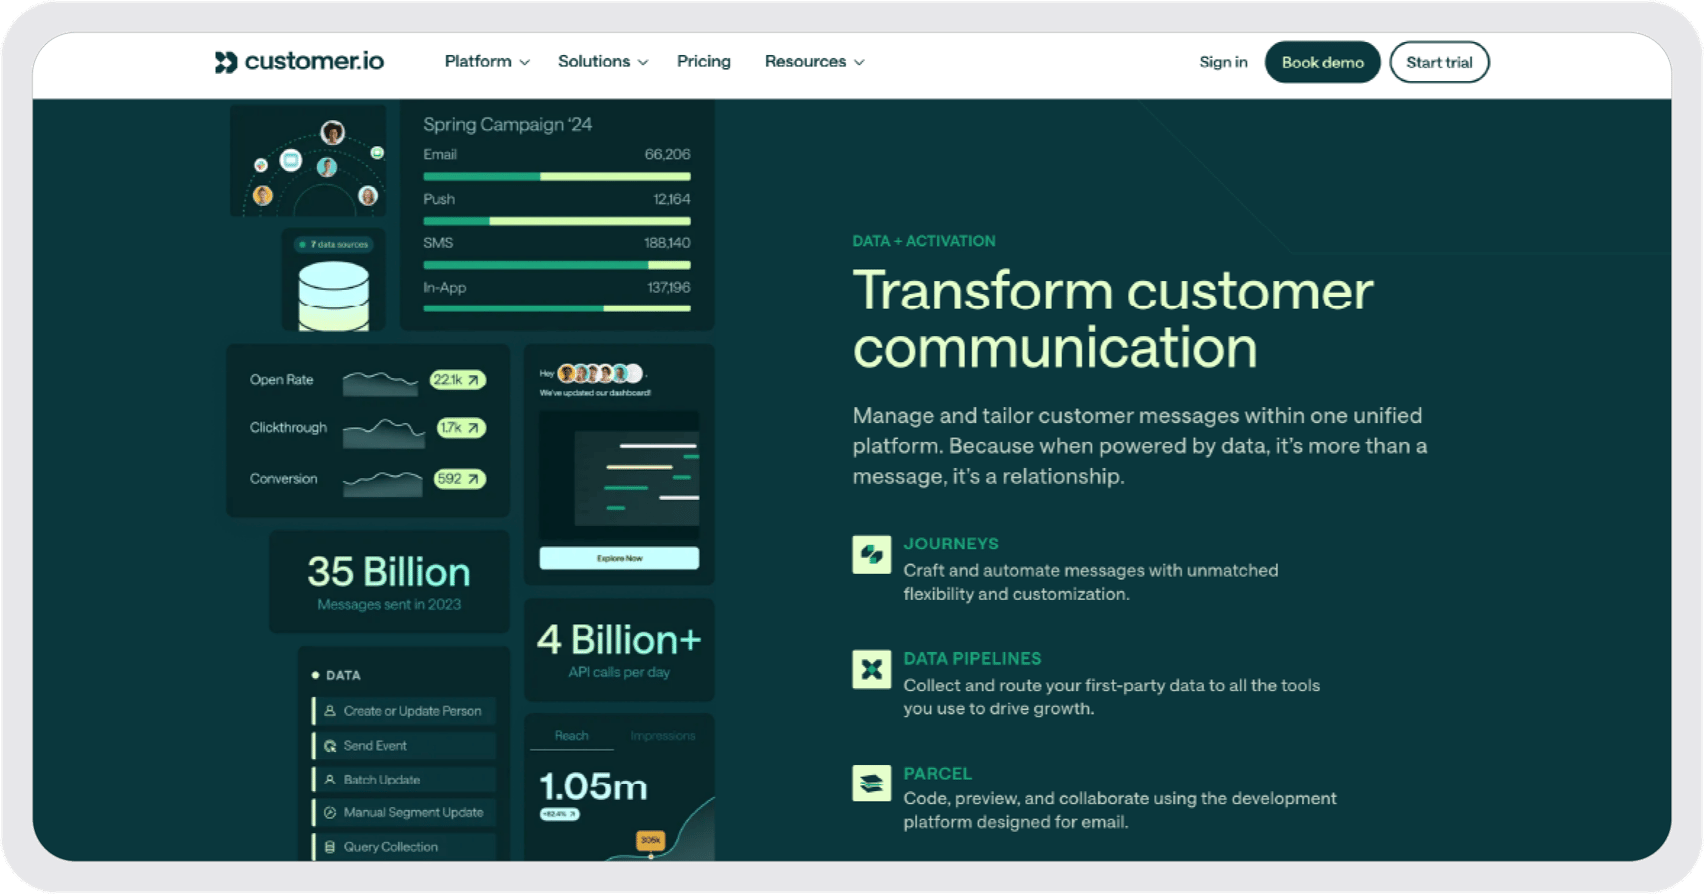Click the Email progress bar
The width and height of the screenshot is (1704, 894).
(557, 177)
